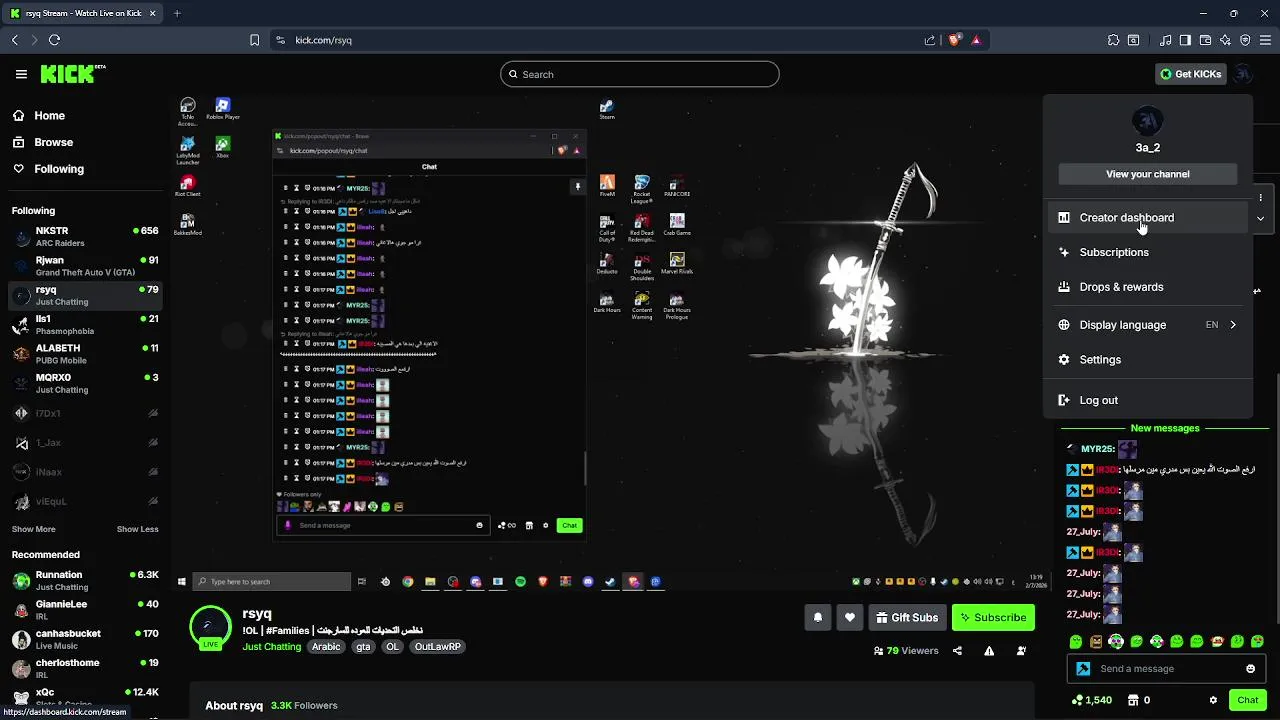
Task: Open cherlosthome recommended channel
Action: click(85, 667)
